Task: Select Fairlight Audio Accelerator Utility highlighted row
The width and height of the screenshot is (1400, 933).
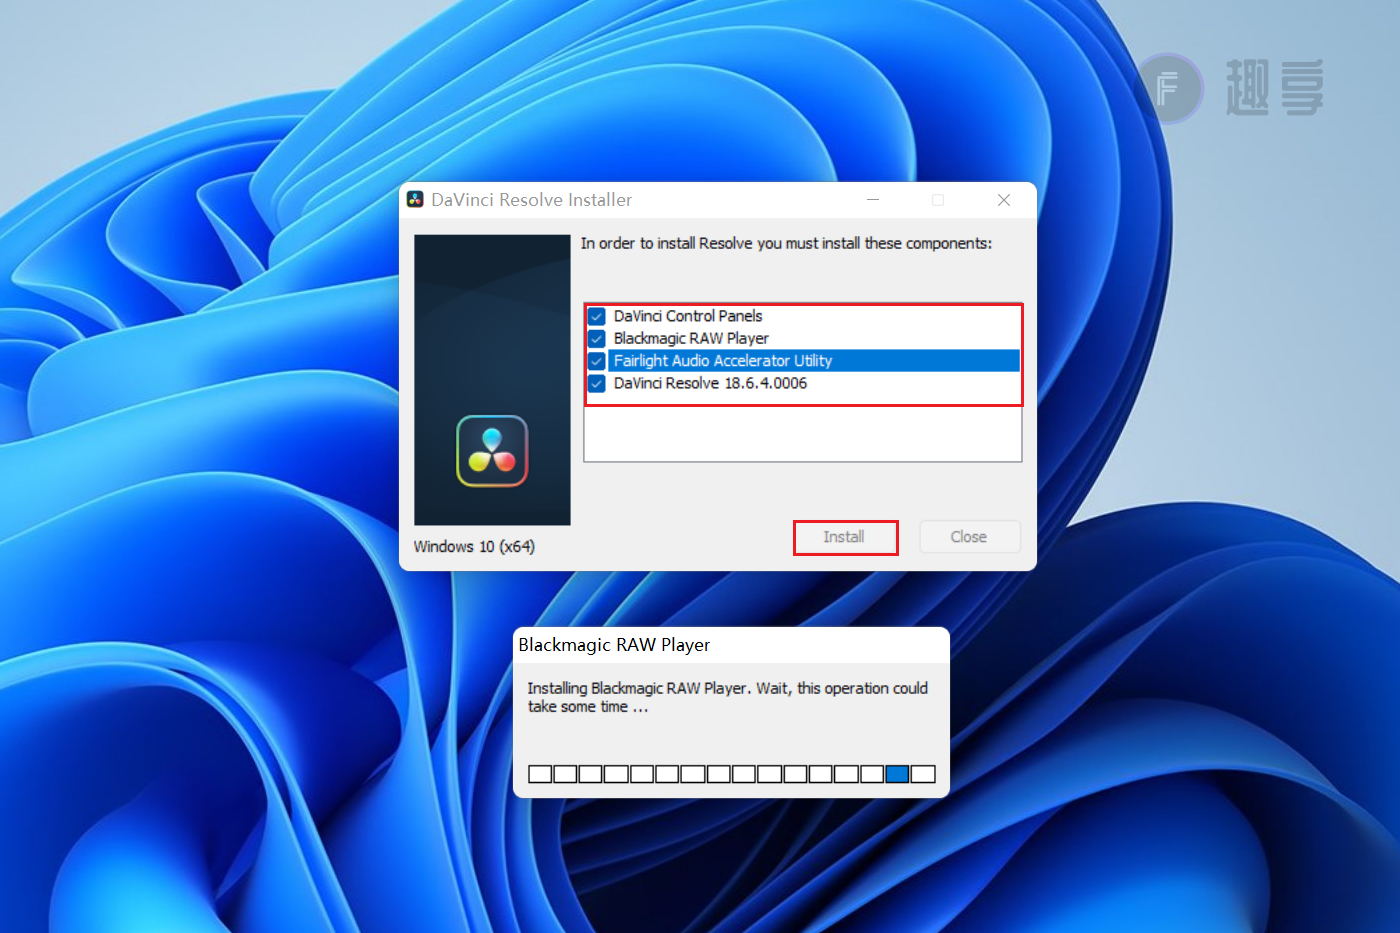Action: coord(814,361)
